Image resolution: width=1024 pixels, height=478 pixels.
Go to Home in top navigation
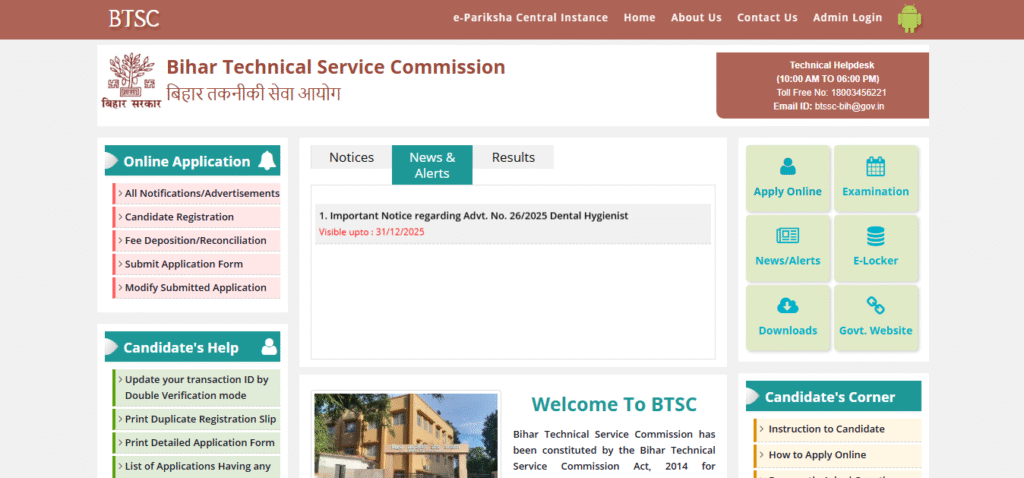[x=639, y=18]
